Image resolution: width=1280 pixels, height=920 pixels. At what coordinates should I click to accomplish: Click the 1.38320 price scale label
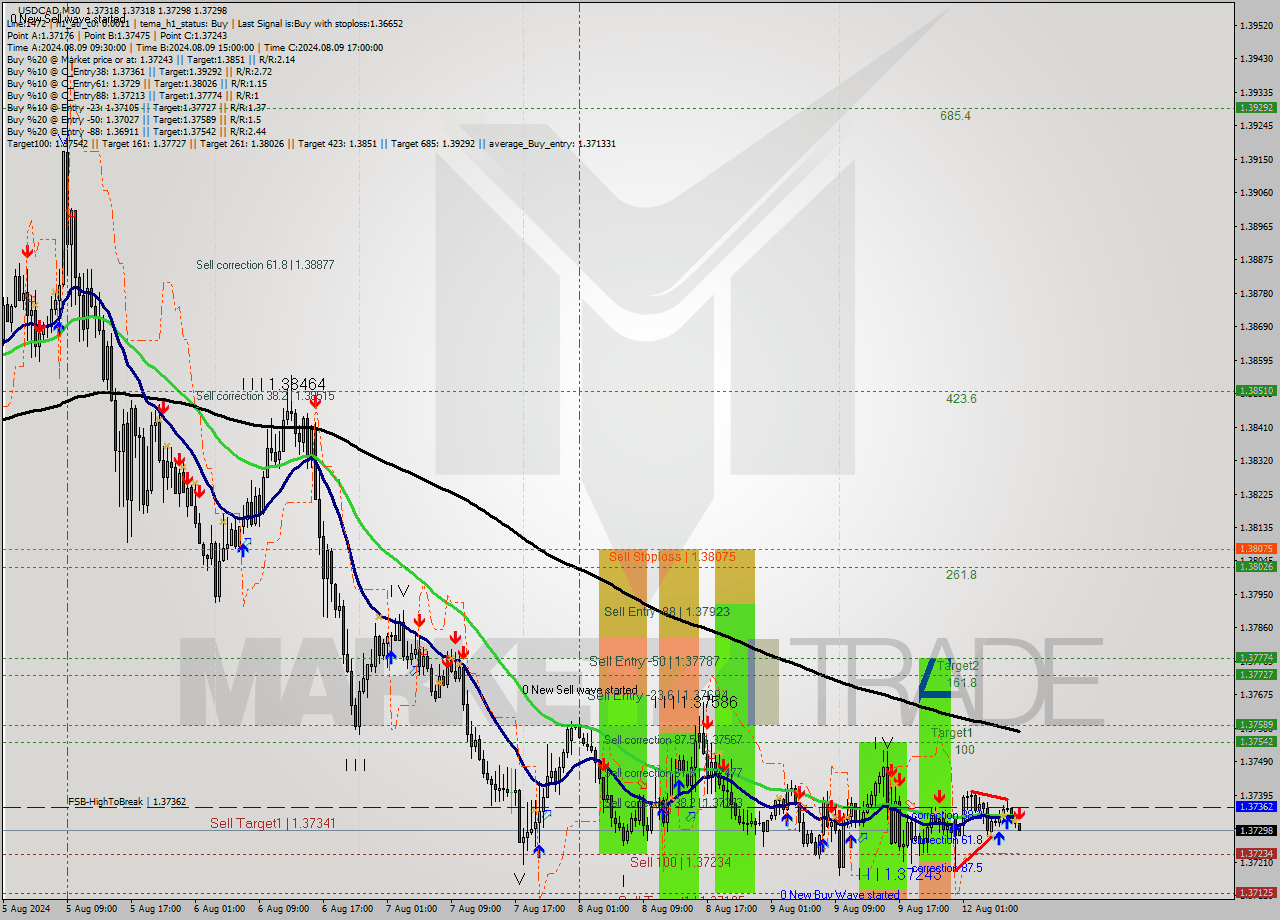coord(1255,460)
